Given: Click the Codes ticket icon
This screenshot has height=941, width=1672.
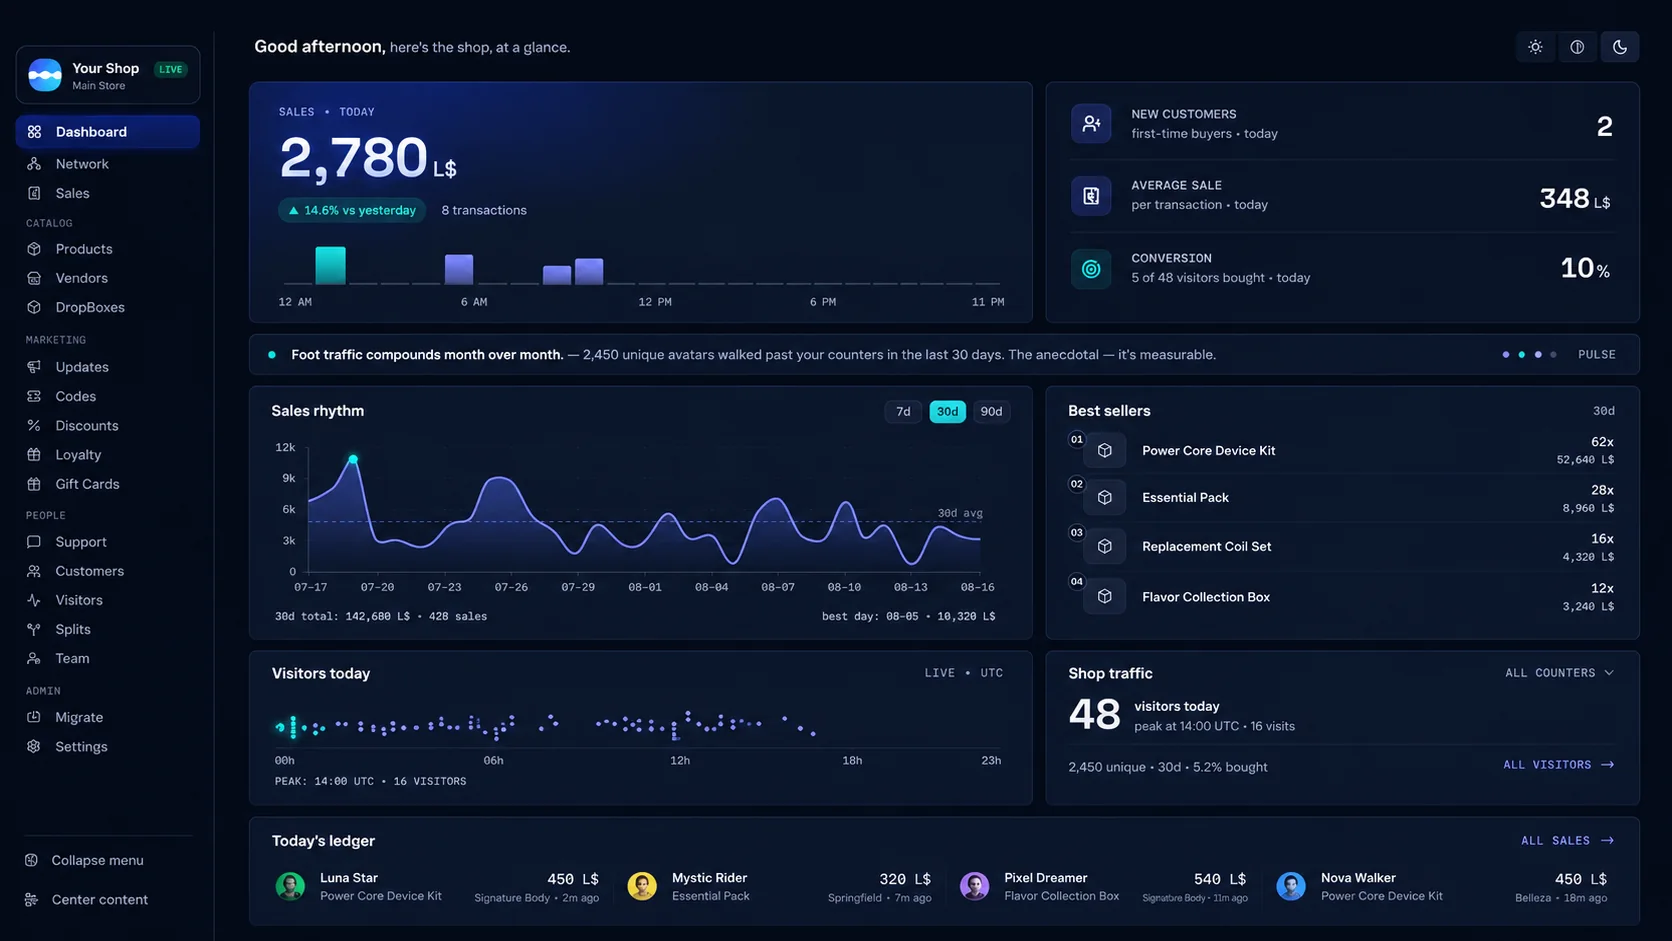Looking at the screenshot, I should pyautogui.click(x=34, y=396).
